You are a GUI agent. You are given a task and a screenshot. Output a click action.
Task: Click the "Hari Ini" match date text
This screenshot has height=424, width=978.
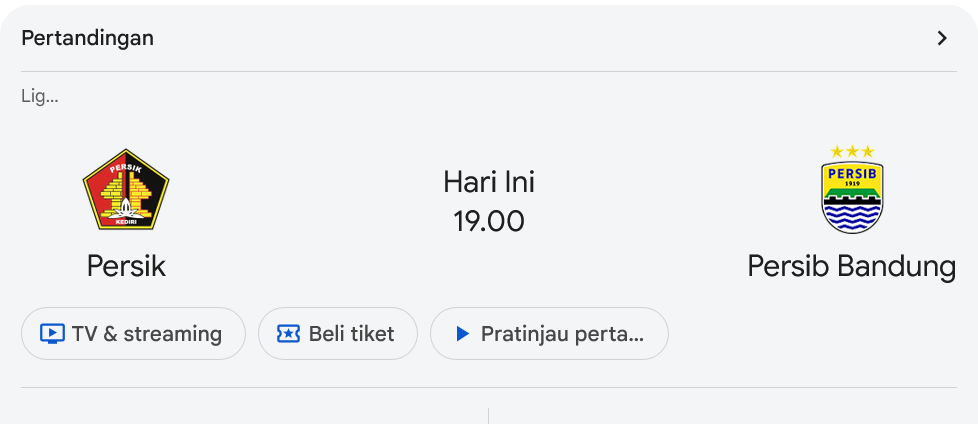click(489, 182)
